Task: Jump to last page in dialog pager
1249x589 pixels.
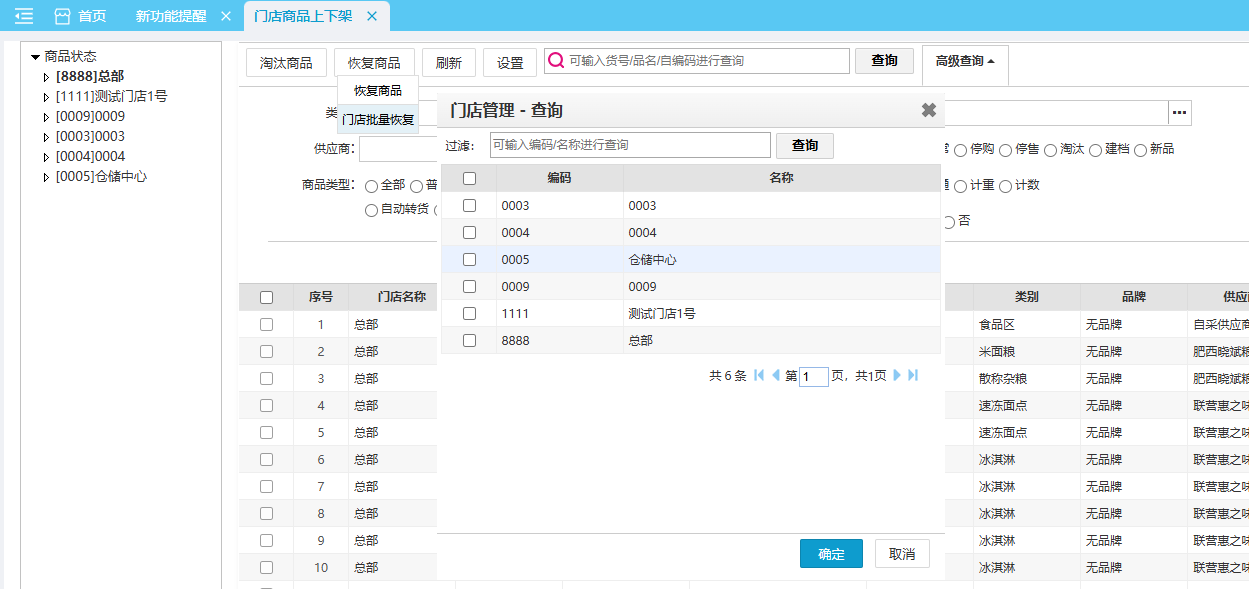Action: (913, 375)
